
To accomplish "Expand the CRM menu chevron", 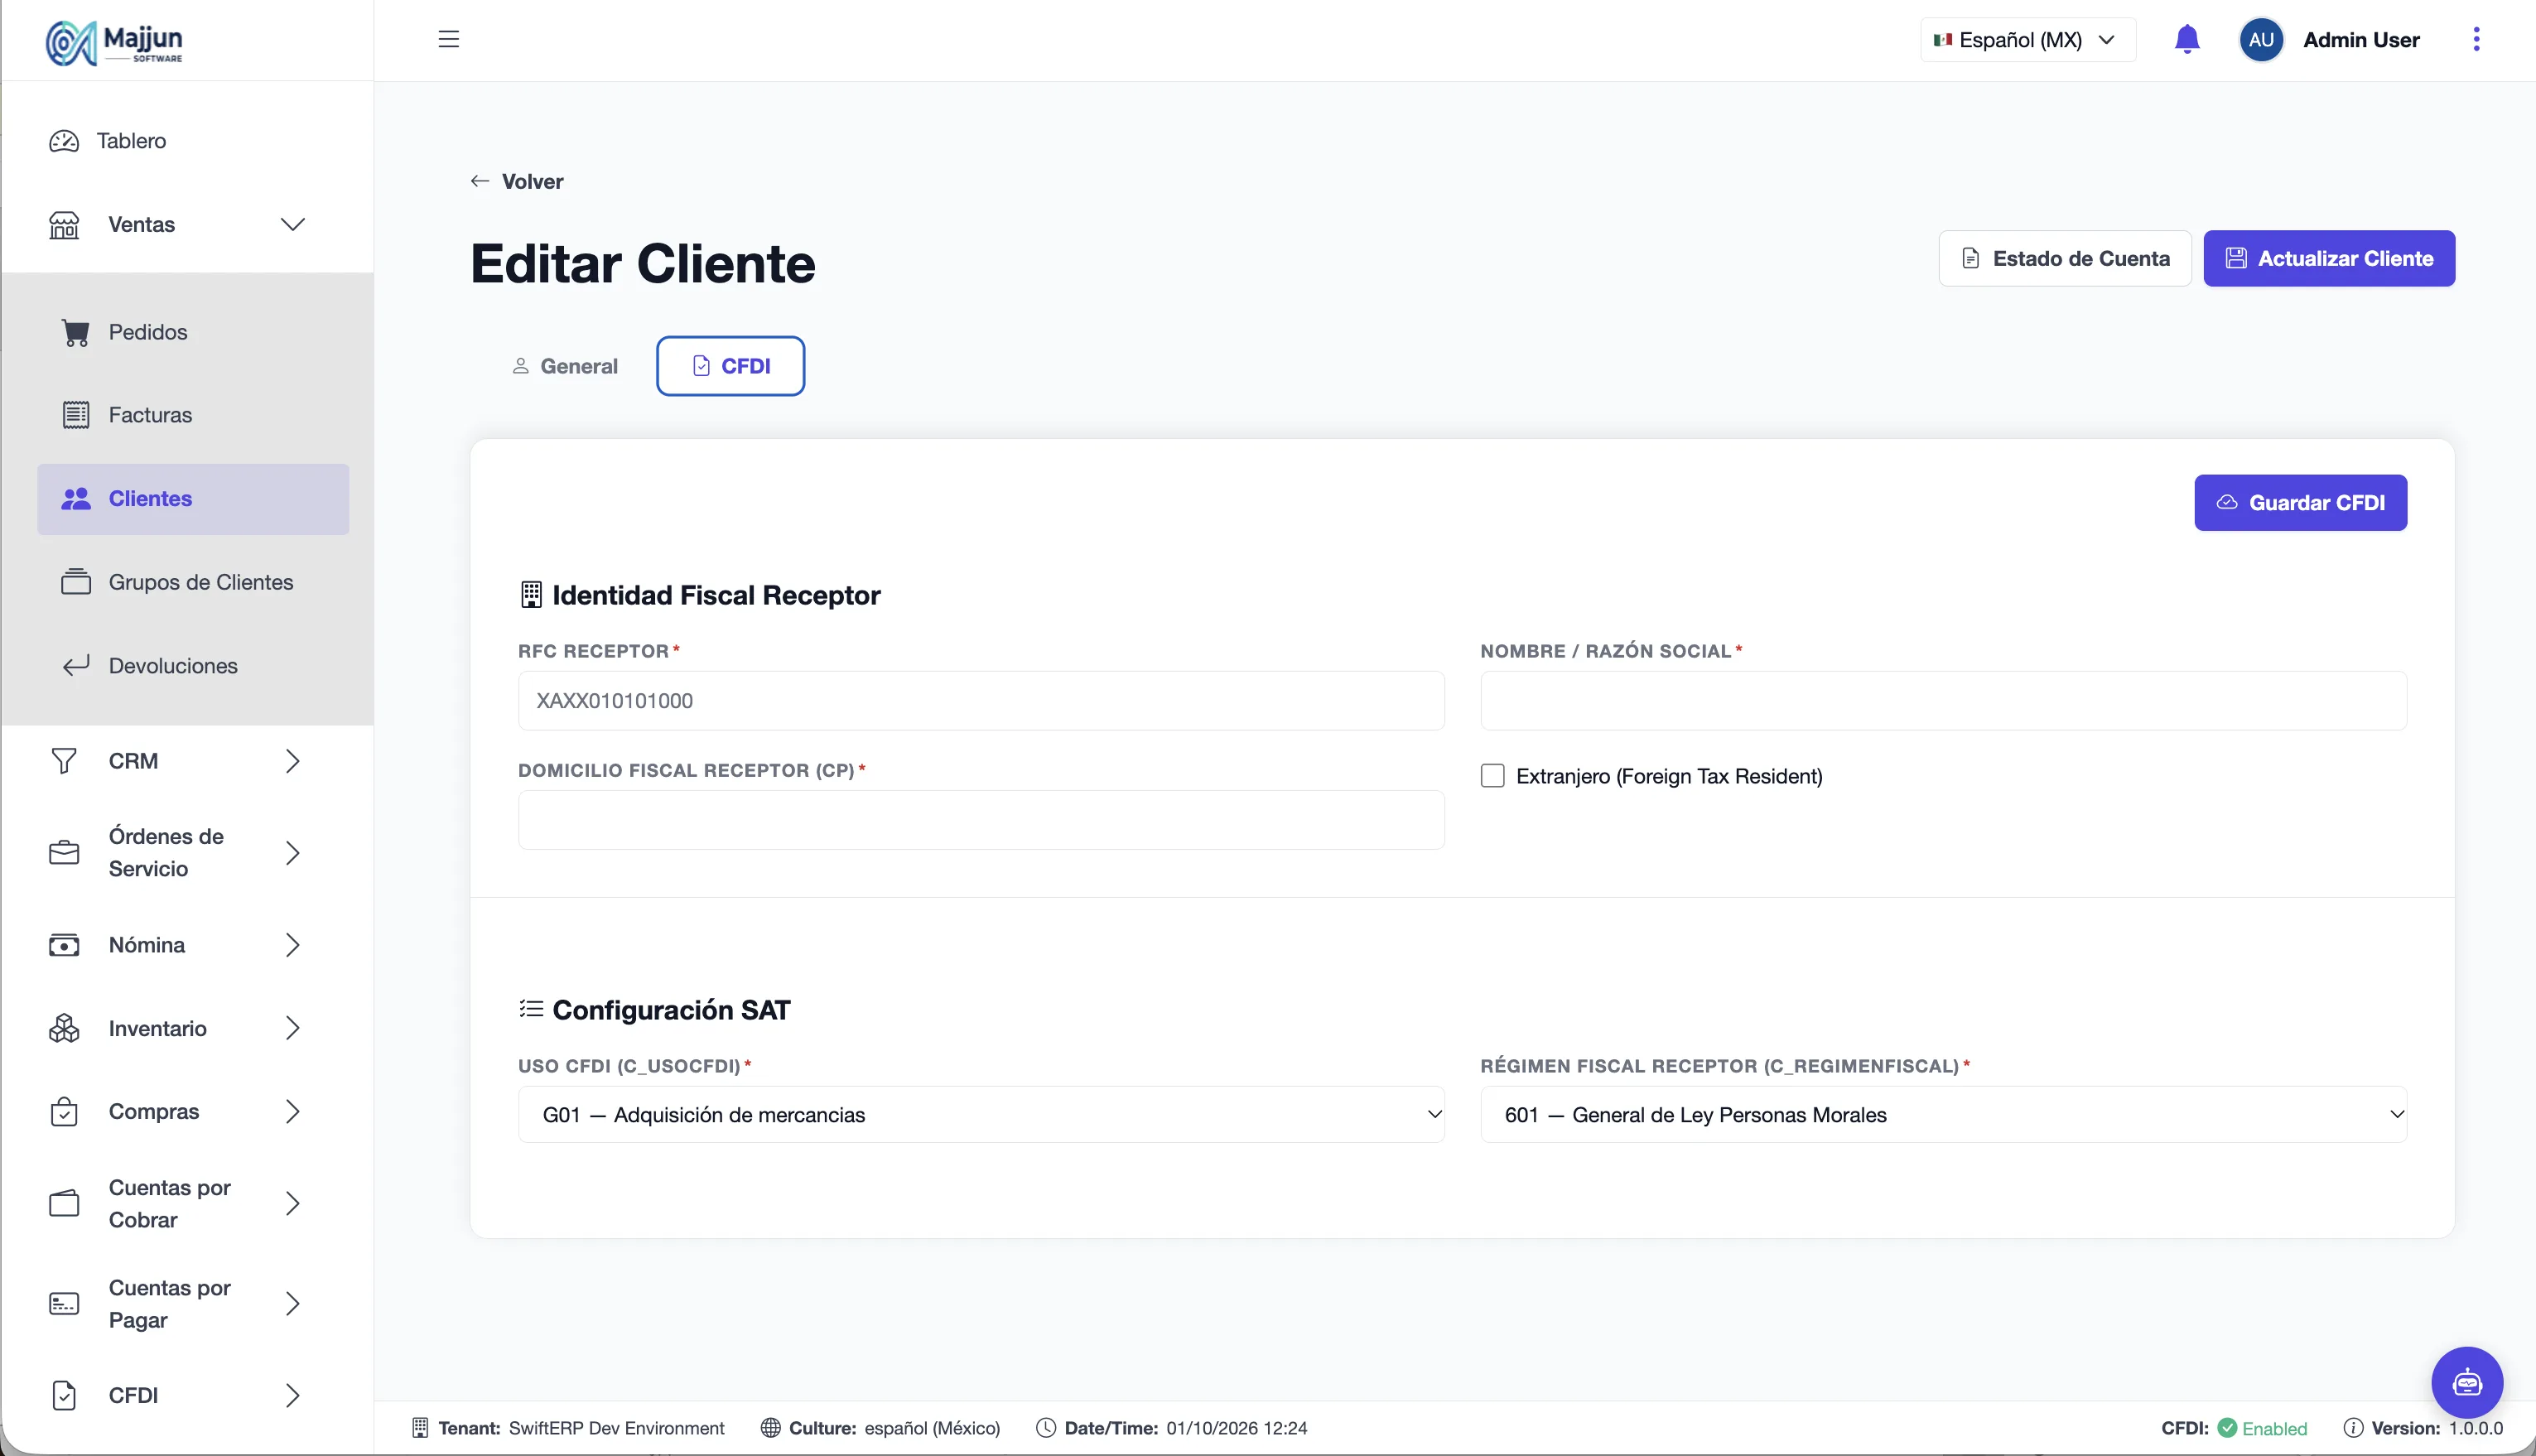I will click(292, 761).
